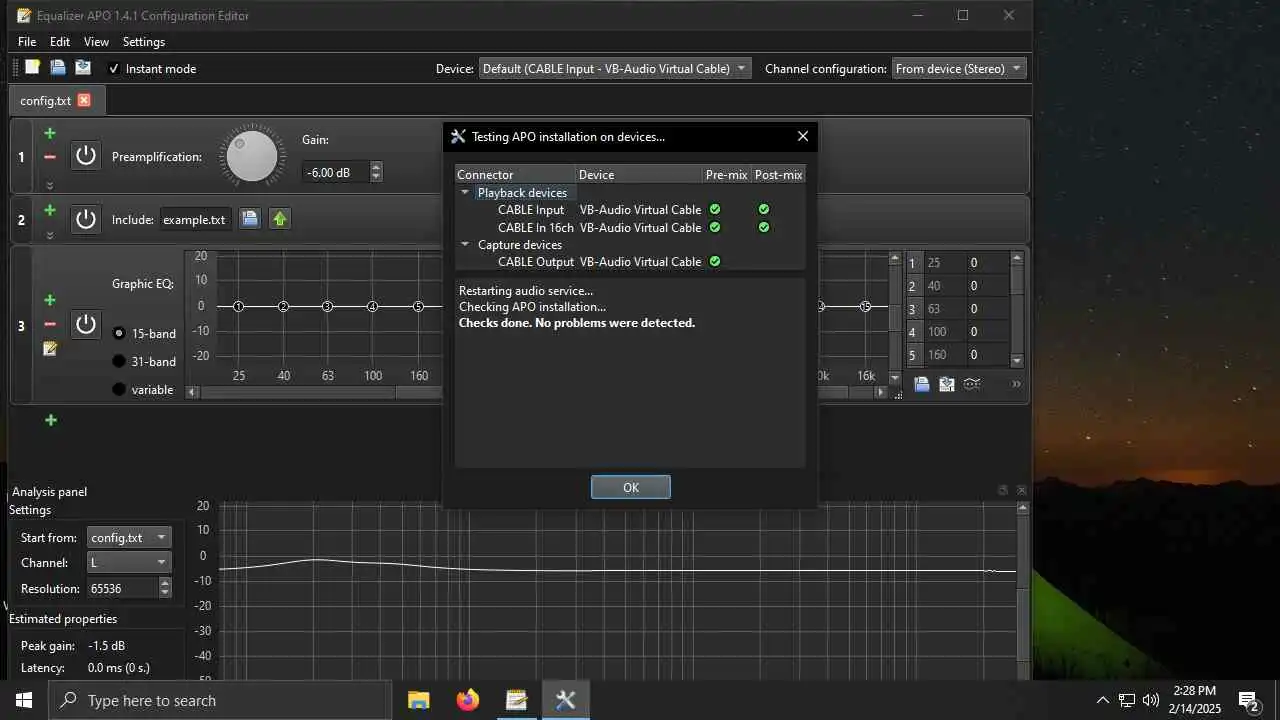The image size is (1280, 720).
Task: Close the config.txt tab
Action: [84, 100]
